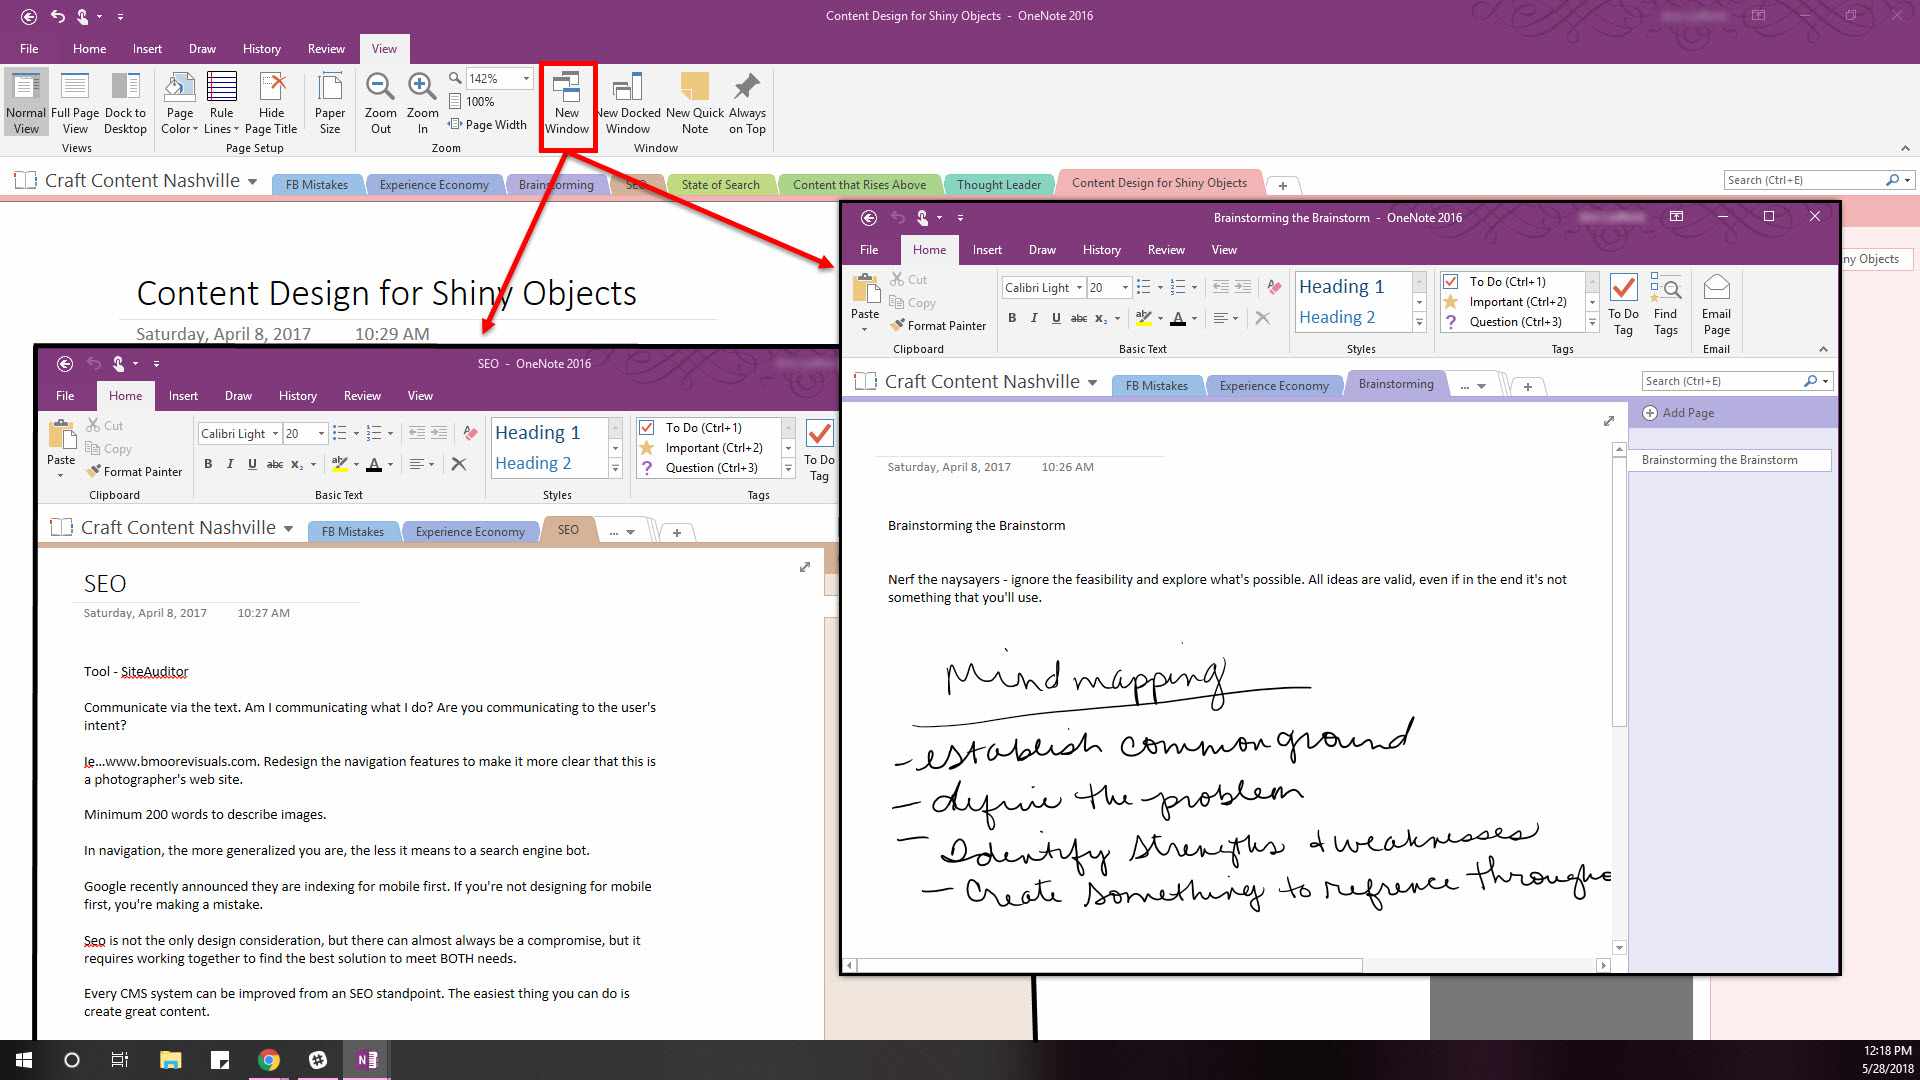Open Content that Rises Above section
1920x1080 pixels.
[x=859, y=185]
